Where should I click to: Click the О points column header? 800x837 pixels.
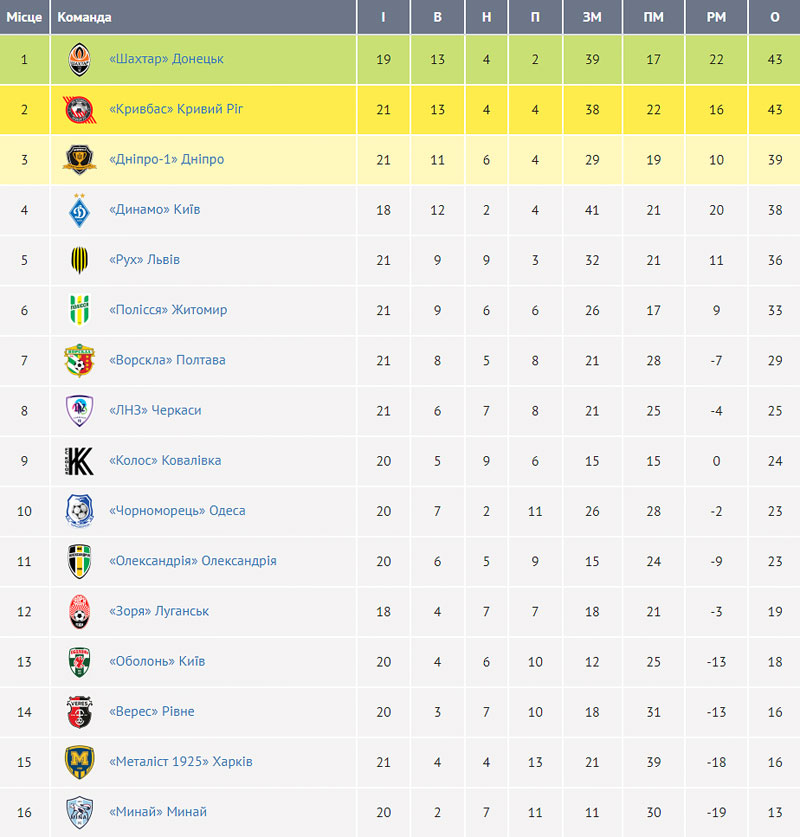775,17
